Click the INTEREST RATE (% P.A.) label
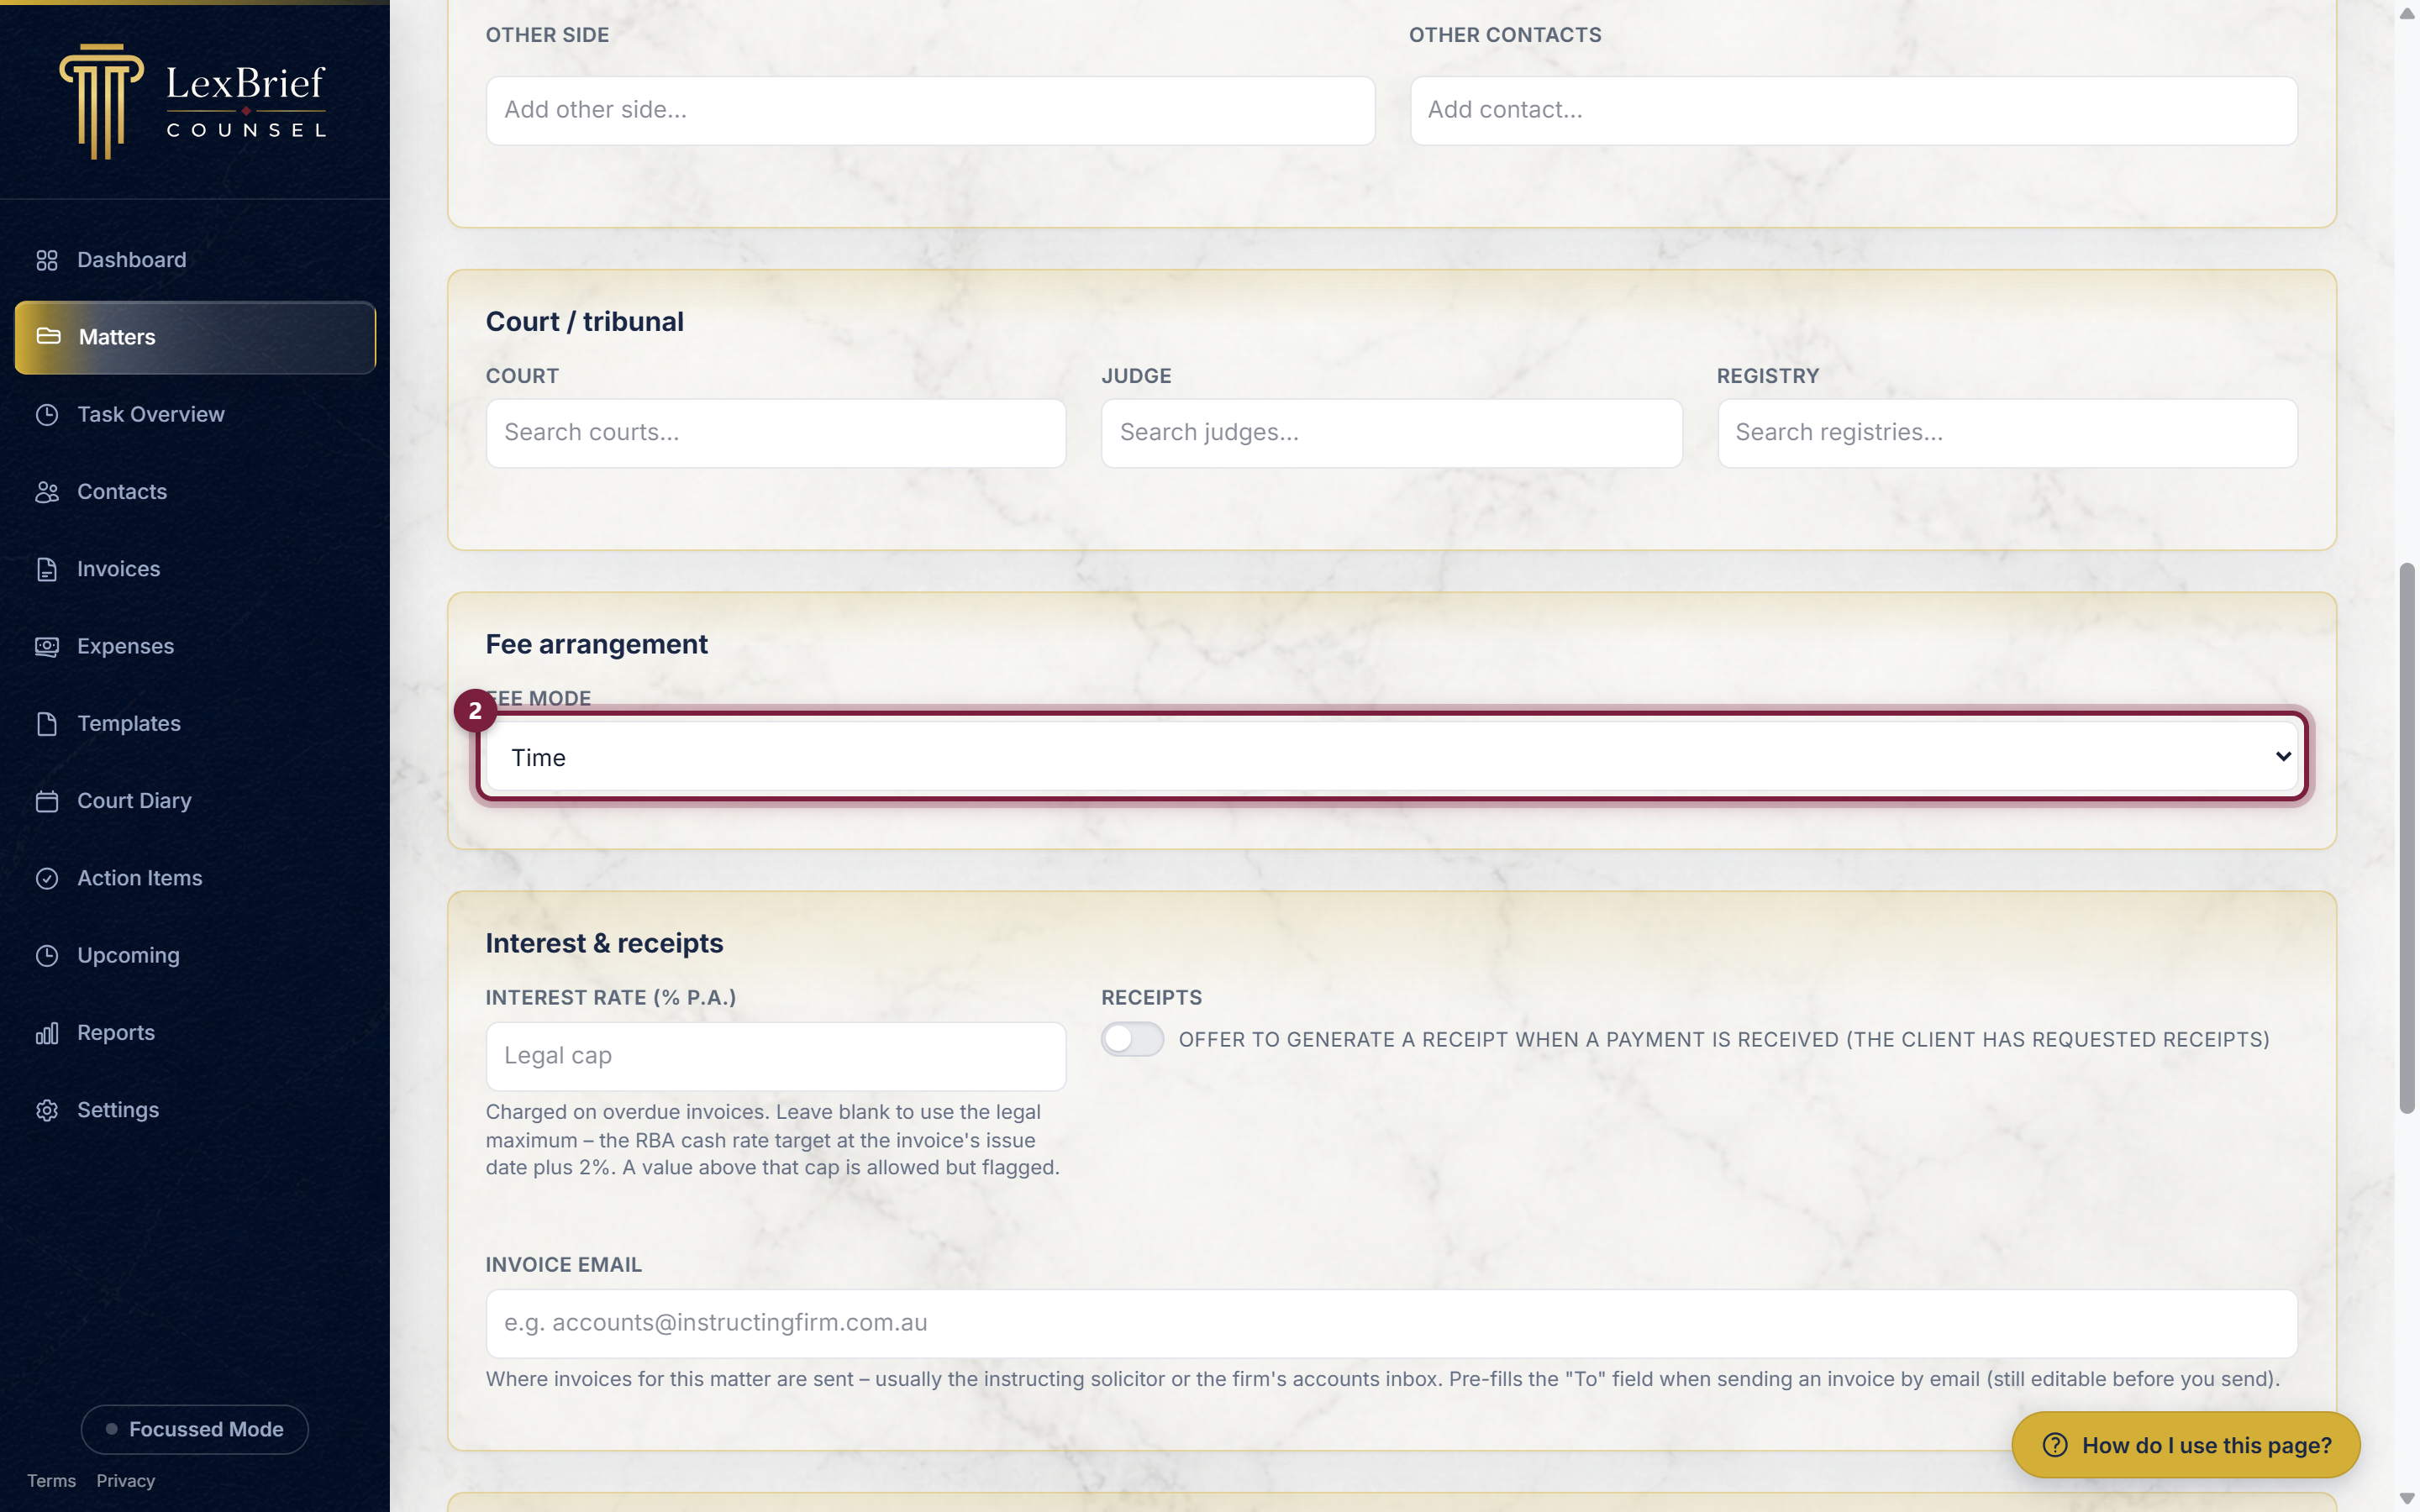This screenshot has width=2420, height=1512. (611, 997)
